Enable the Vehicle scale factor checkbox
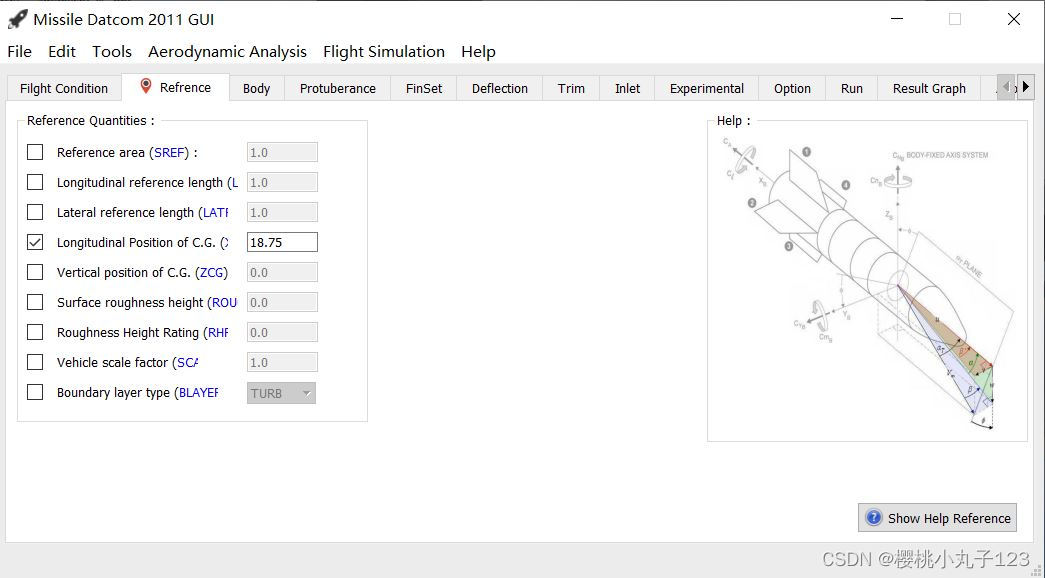1045x578 pixels. (x=35, y=362)
